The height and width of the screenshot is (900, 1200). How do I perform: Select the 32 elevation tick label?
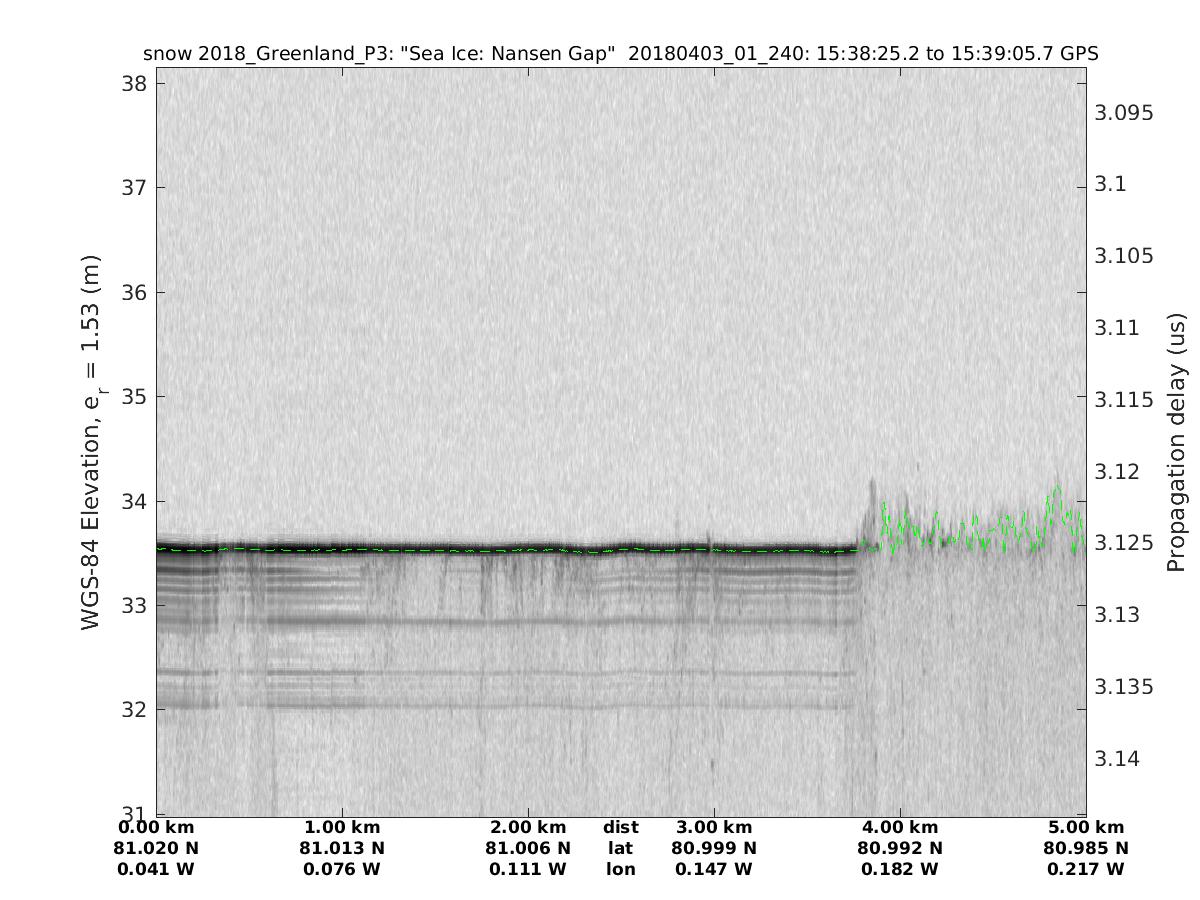(131, 710)
